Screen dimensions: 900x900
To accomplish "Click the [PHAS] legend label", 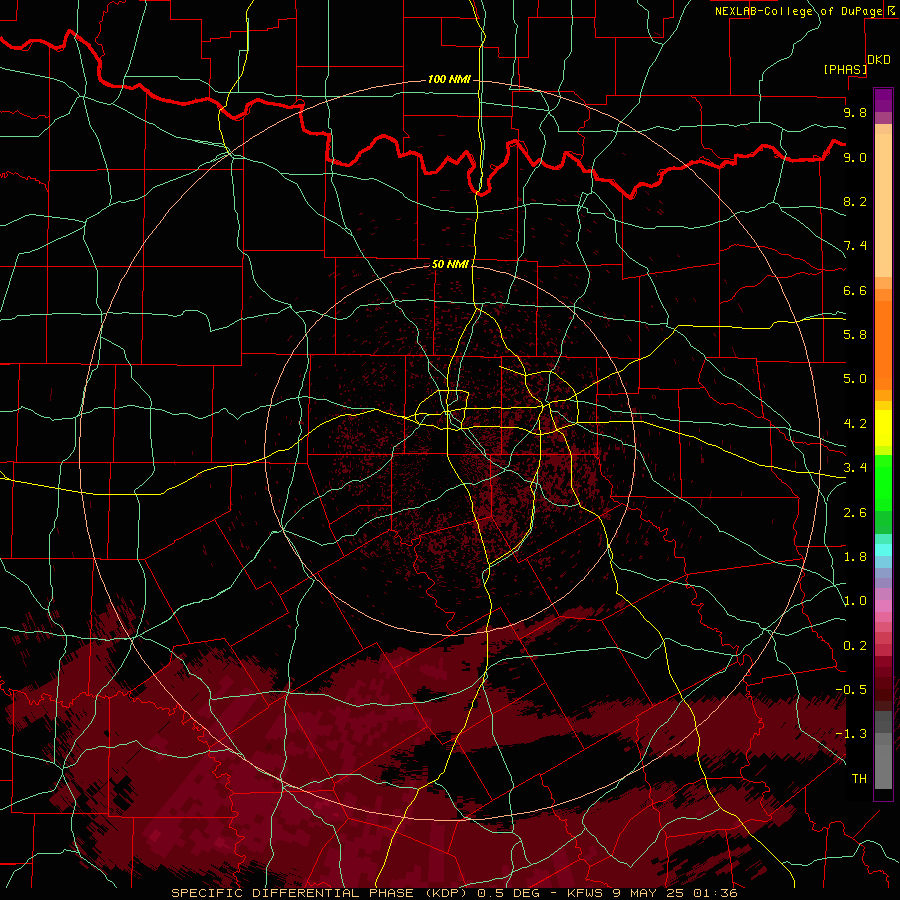I will point(845,69).
